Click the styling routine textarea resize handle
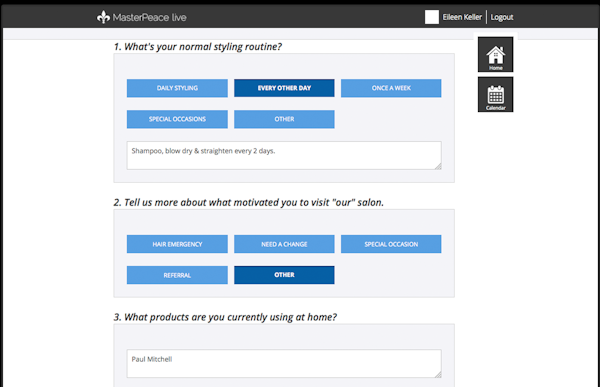 pyautogui.click(x=438, y=166)
